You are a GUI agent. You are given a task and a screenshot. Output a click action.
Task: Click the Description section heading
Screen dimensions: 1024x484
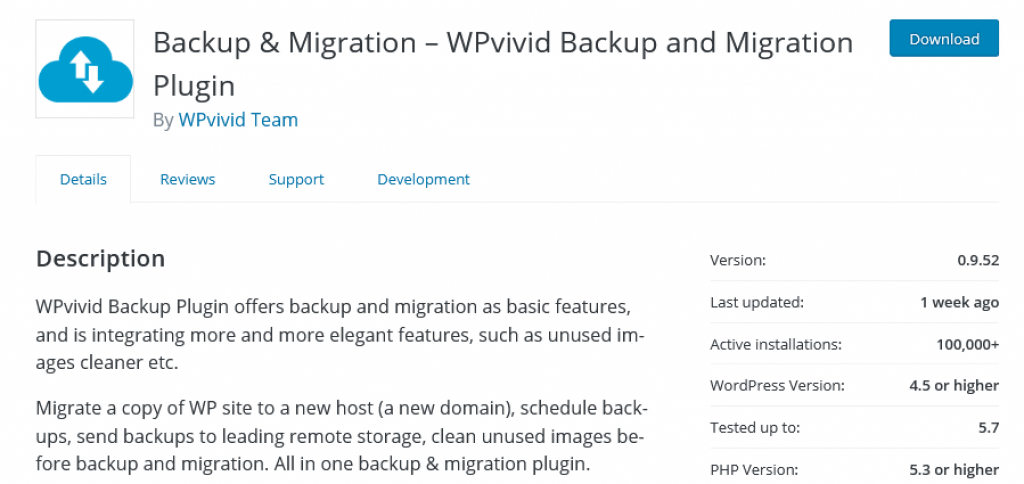pyautogui.click(x=101, y=259)
